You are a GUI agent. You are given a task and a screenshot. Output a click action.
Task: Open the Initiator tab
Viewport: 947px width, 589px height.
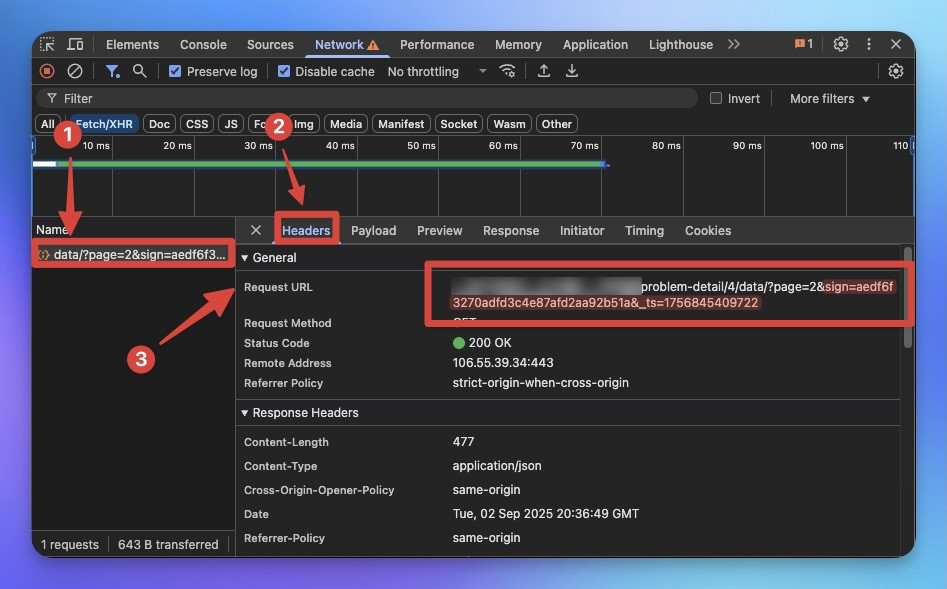[x=582, y=230]
